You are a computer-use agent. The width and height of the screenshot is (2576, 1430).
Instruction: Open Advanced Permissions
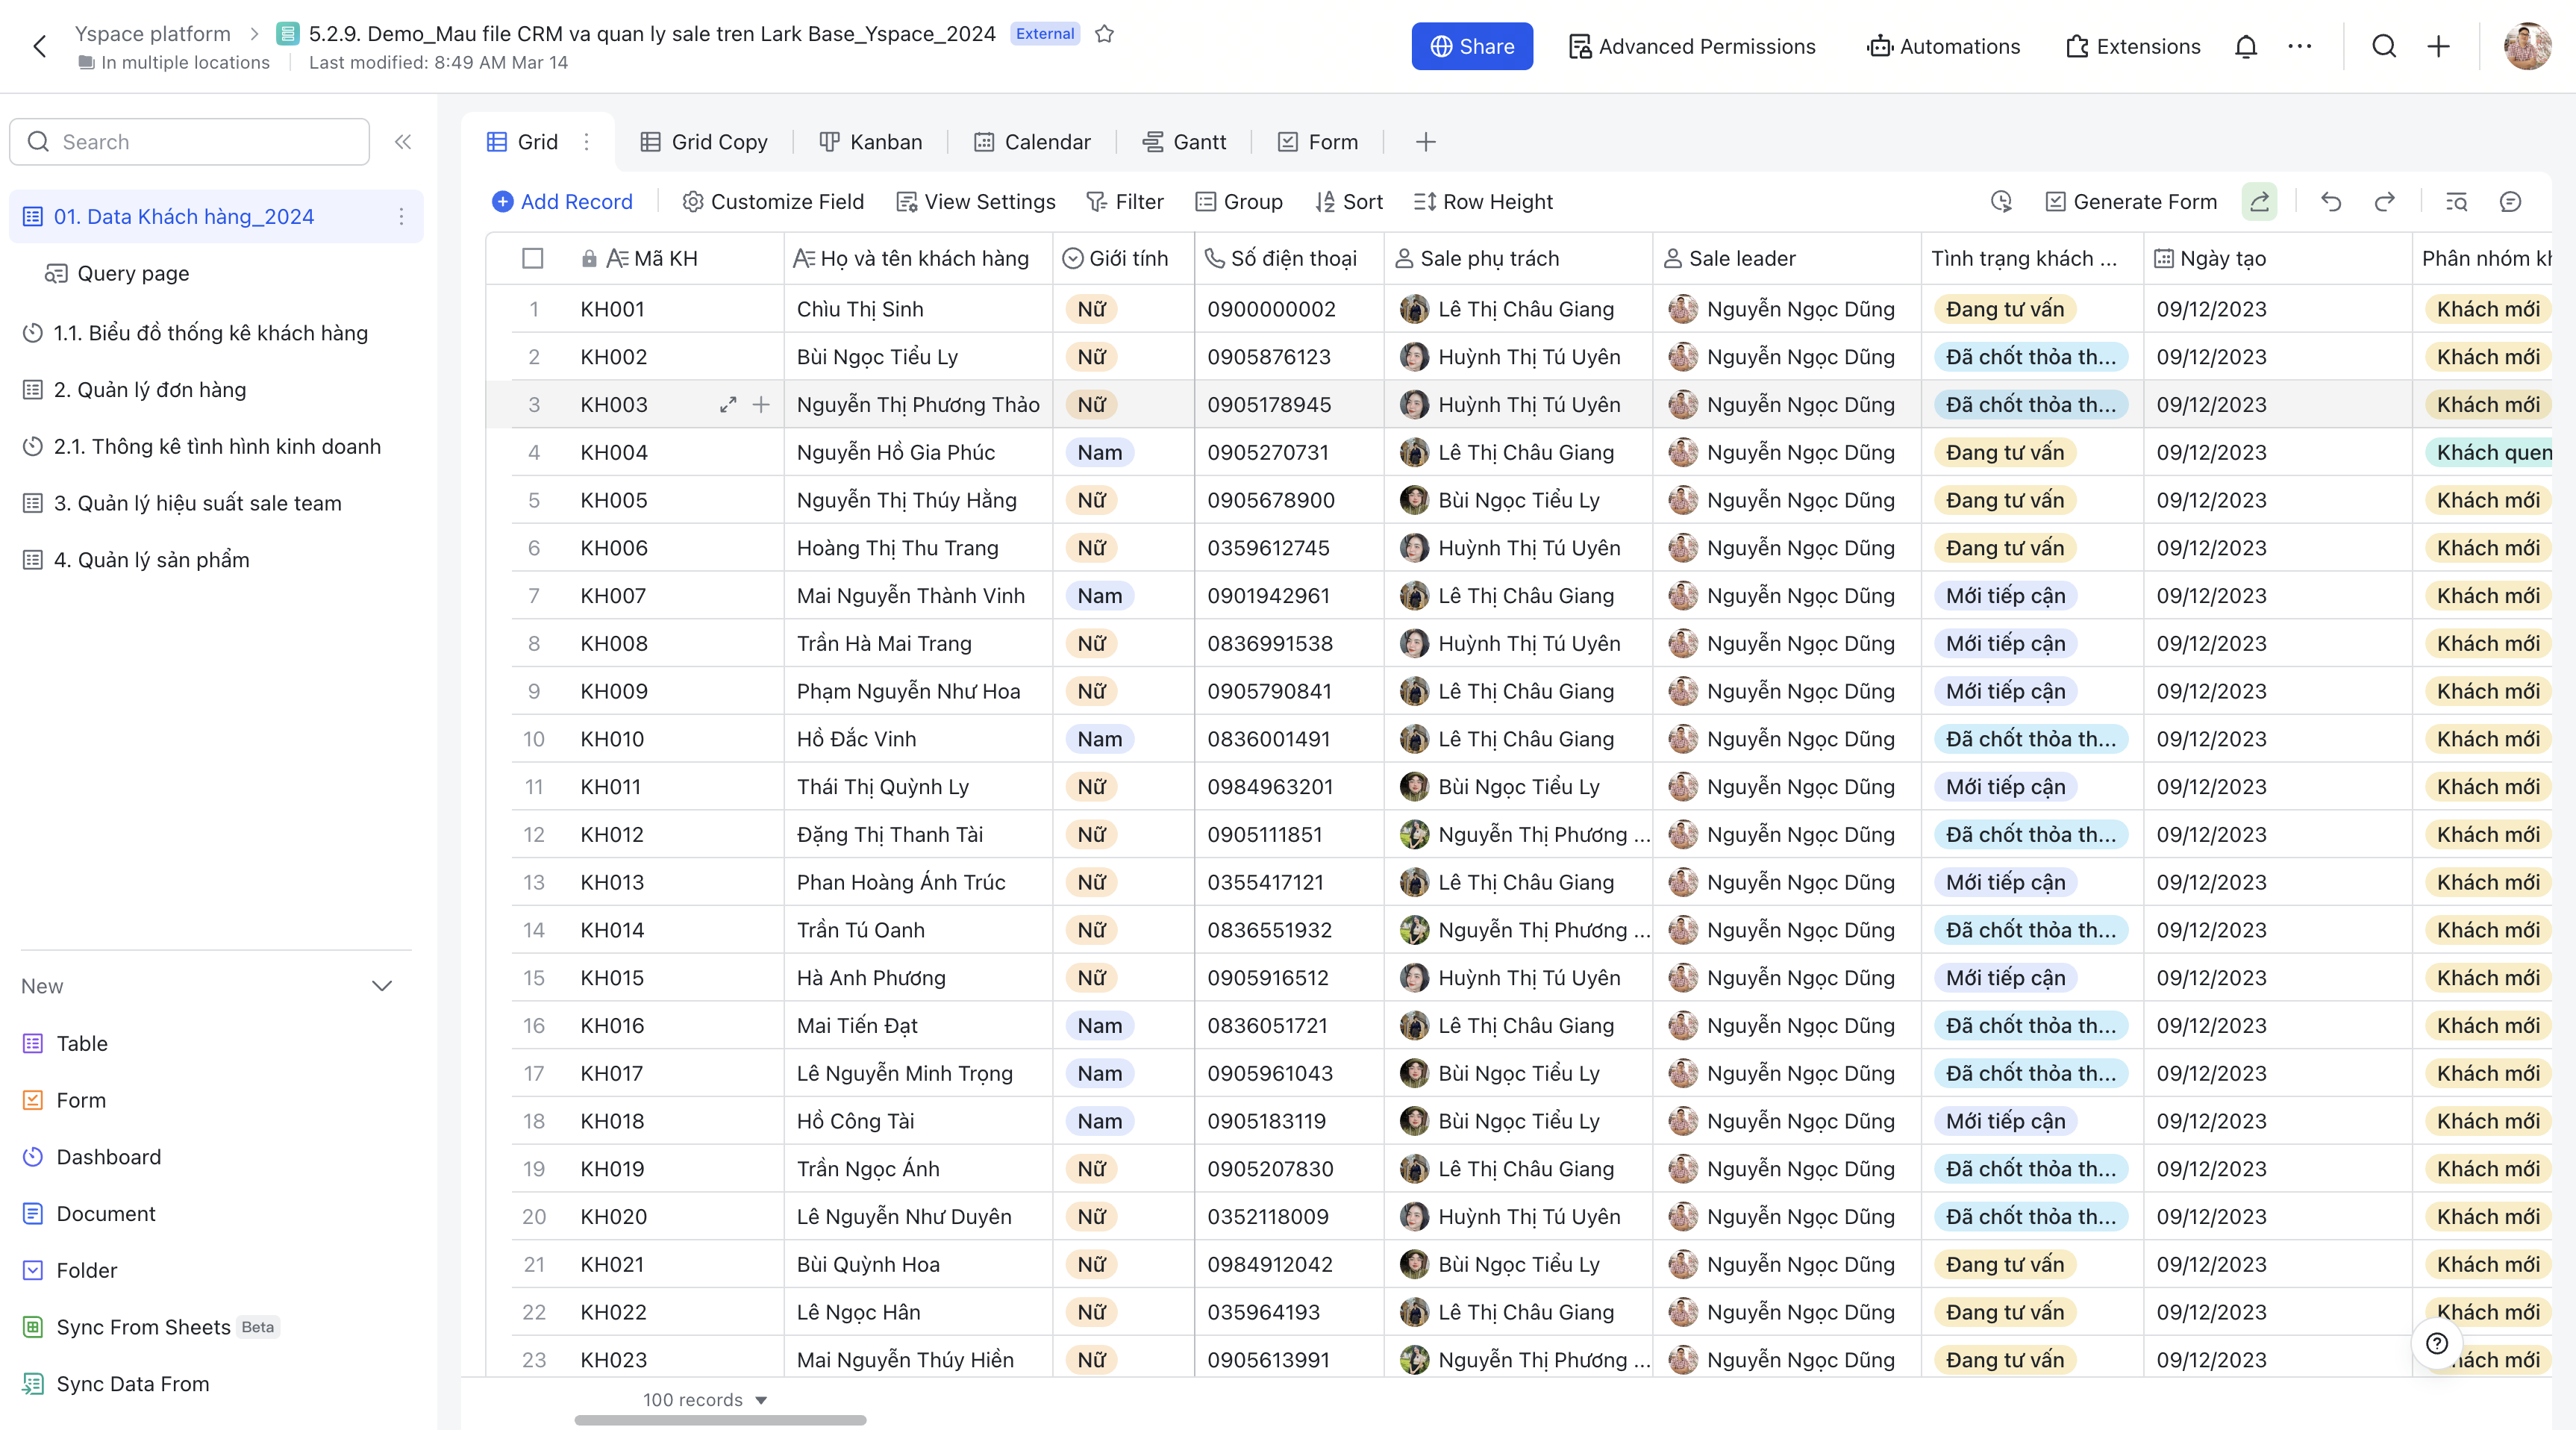(1692, 46)
